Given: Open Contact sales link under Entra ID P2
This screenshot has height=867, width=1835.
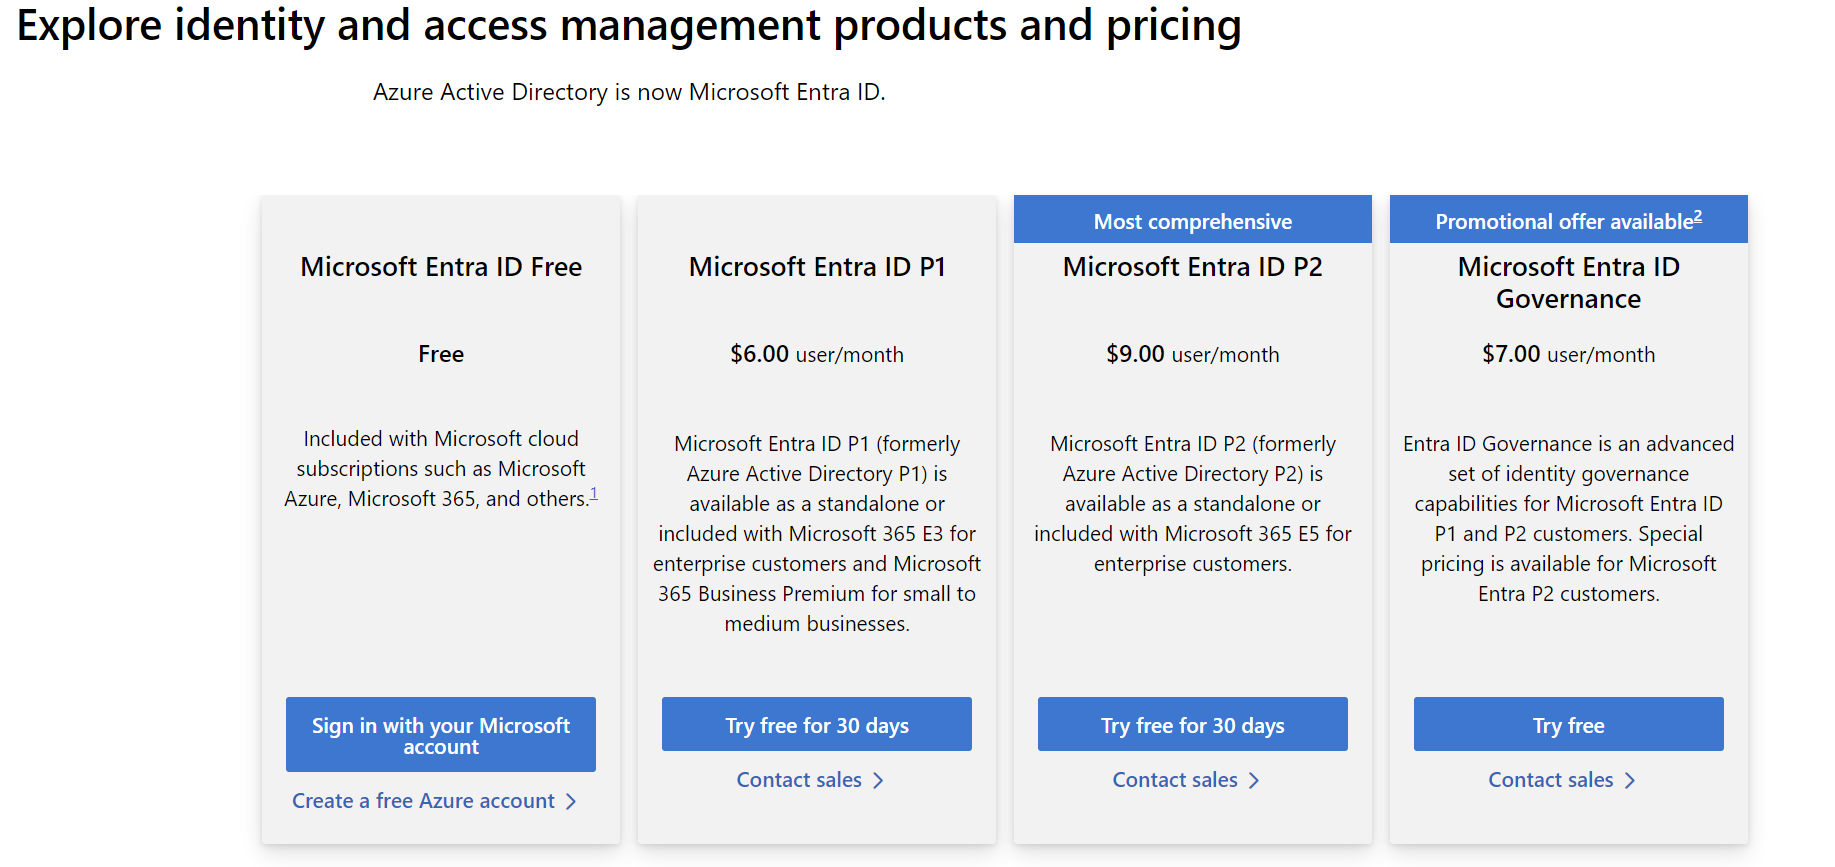Looking at the screenshot, I should [1175, 780].
